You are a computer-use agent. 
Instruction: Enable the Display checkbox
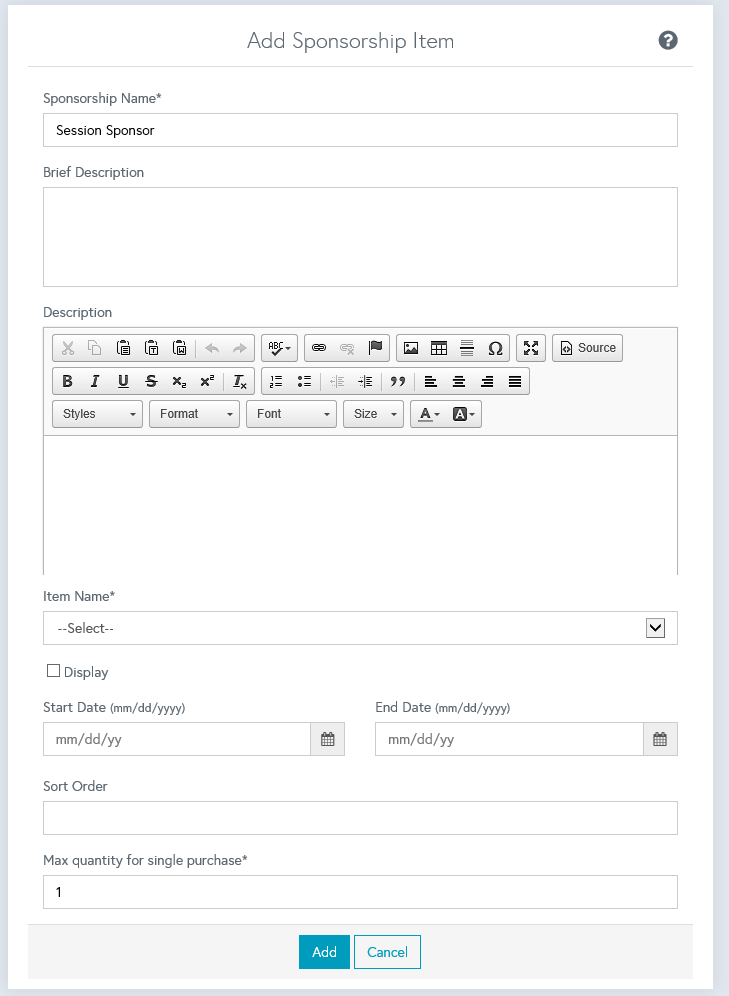(54, 671)
